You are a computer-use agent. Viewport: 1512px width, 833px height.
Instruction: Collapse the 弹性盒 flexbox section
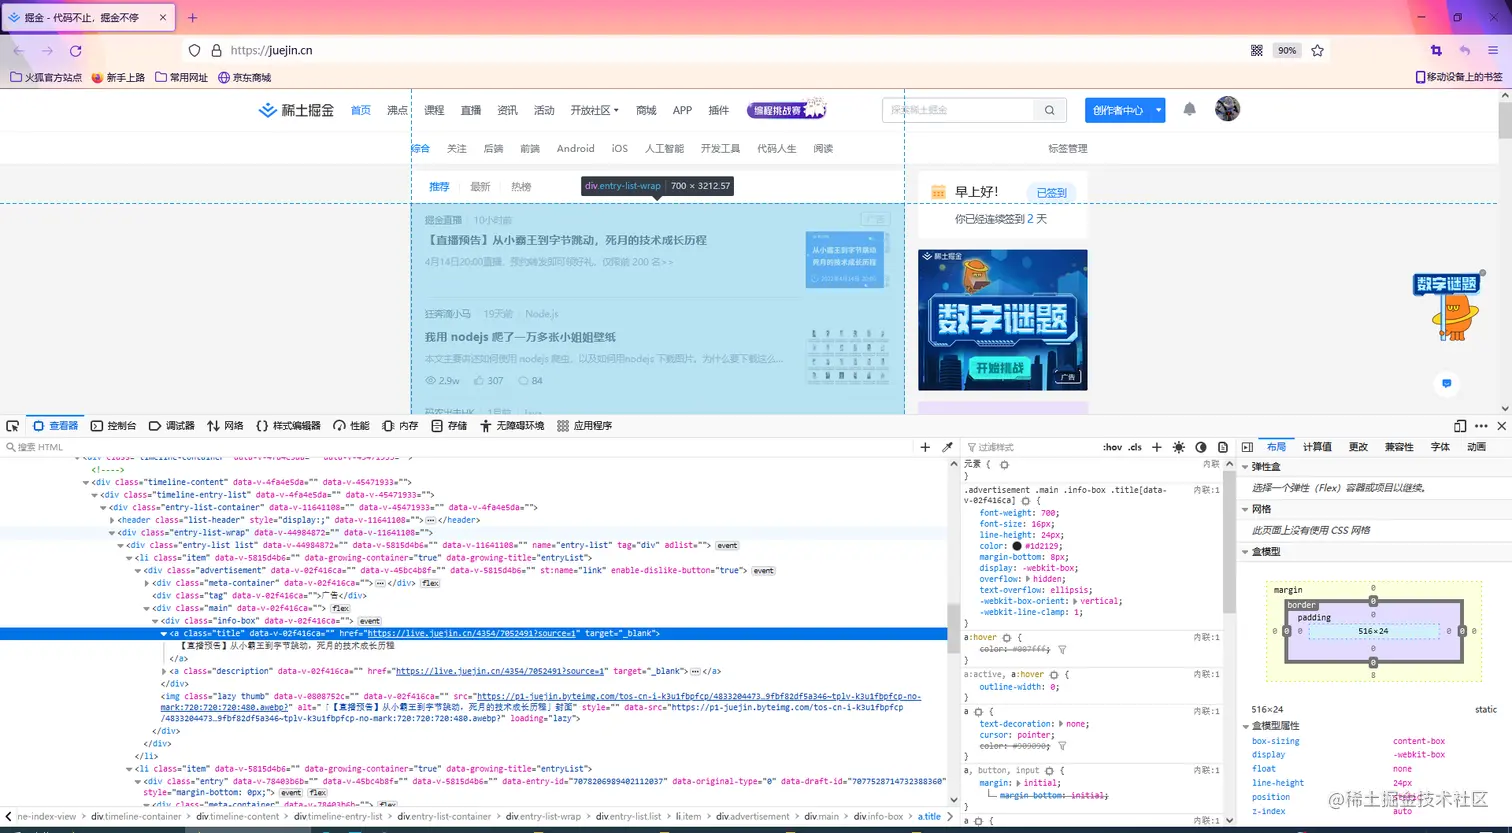[1245, 467]
